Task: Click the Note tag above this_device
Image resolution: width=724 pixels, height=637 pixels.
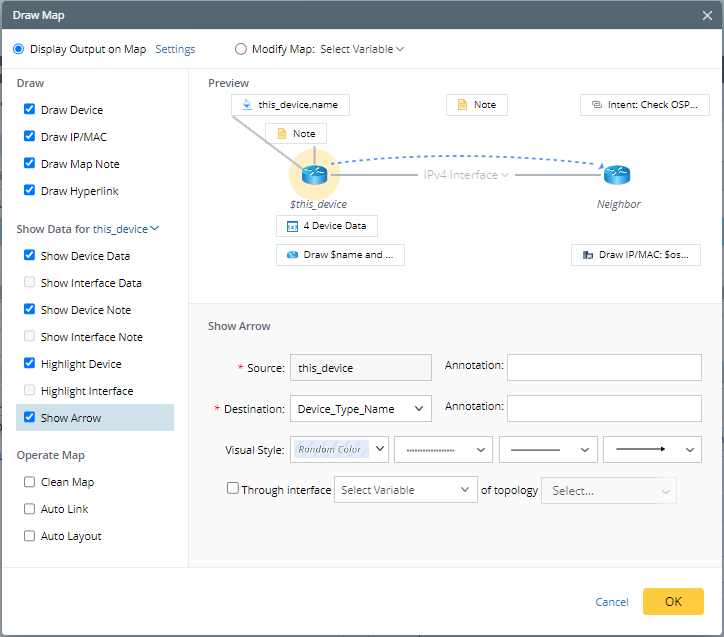Action: click(x=295, y=133)
